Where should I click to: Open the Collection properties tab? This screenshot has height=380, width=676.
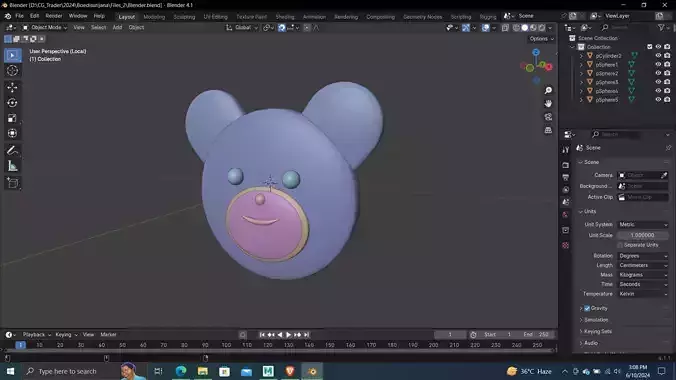(x=566, y=230)
